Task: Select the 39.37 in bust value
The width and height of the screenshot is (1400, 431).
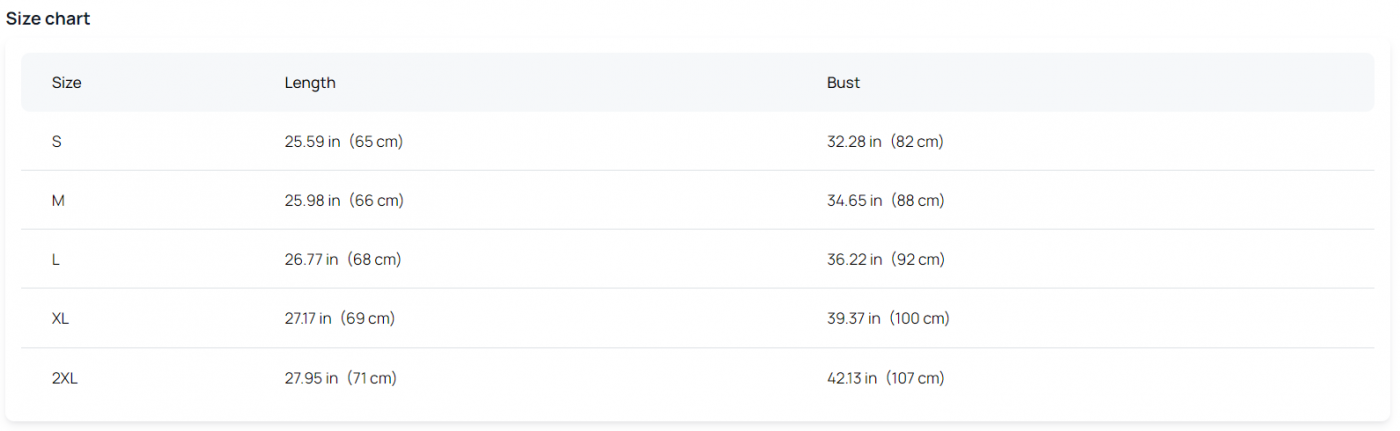Action: coord(854,319)
